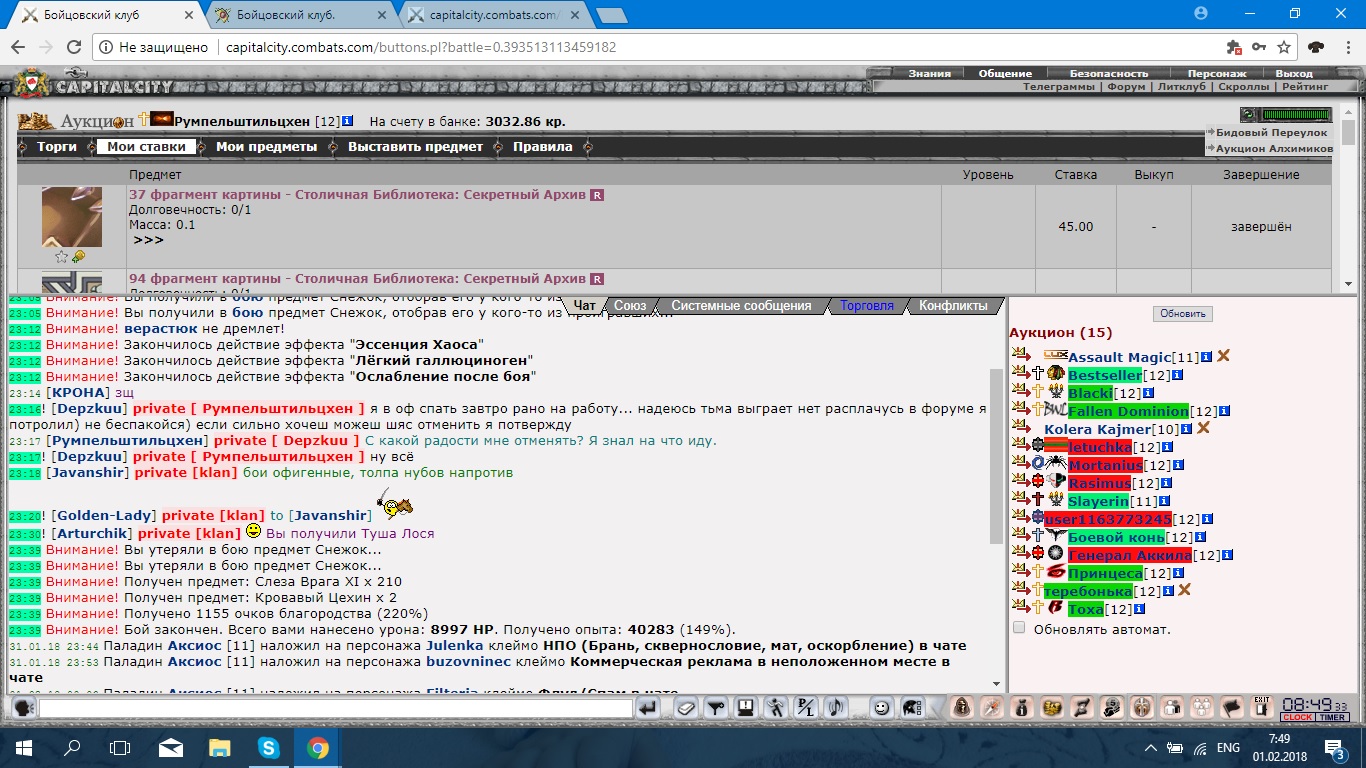Open 37 фрагмент картины item link
This screenshot has width=1366, height=768.
(357, 195)
